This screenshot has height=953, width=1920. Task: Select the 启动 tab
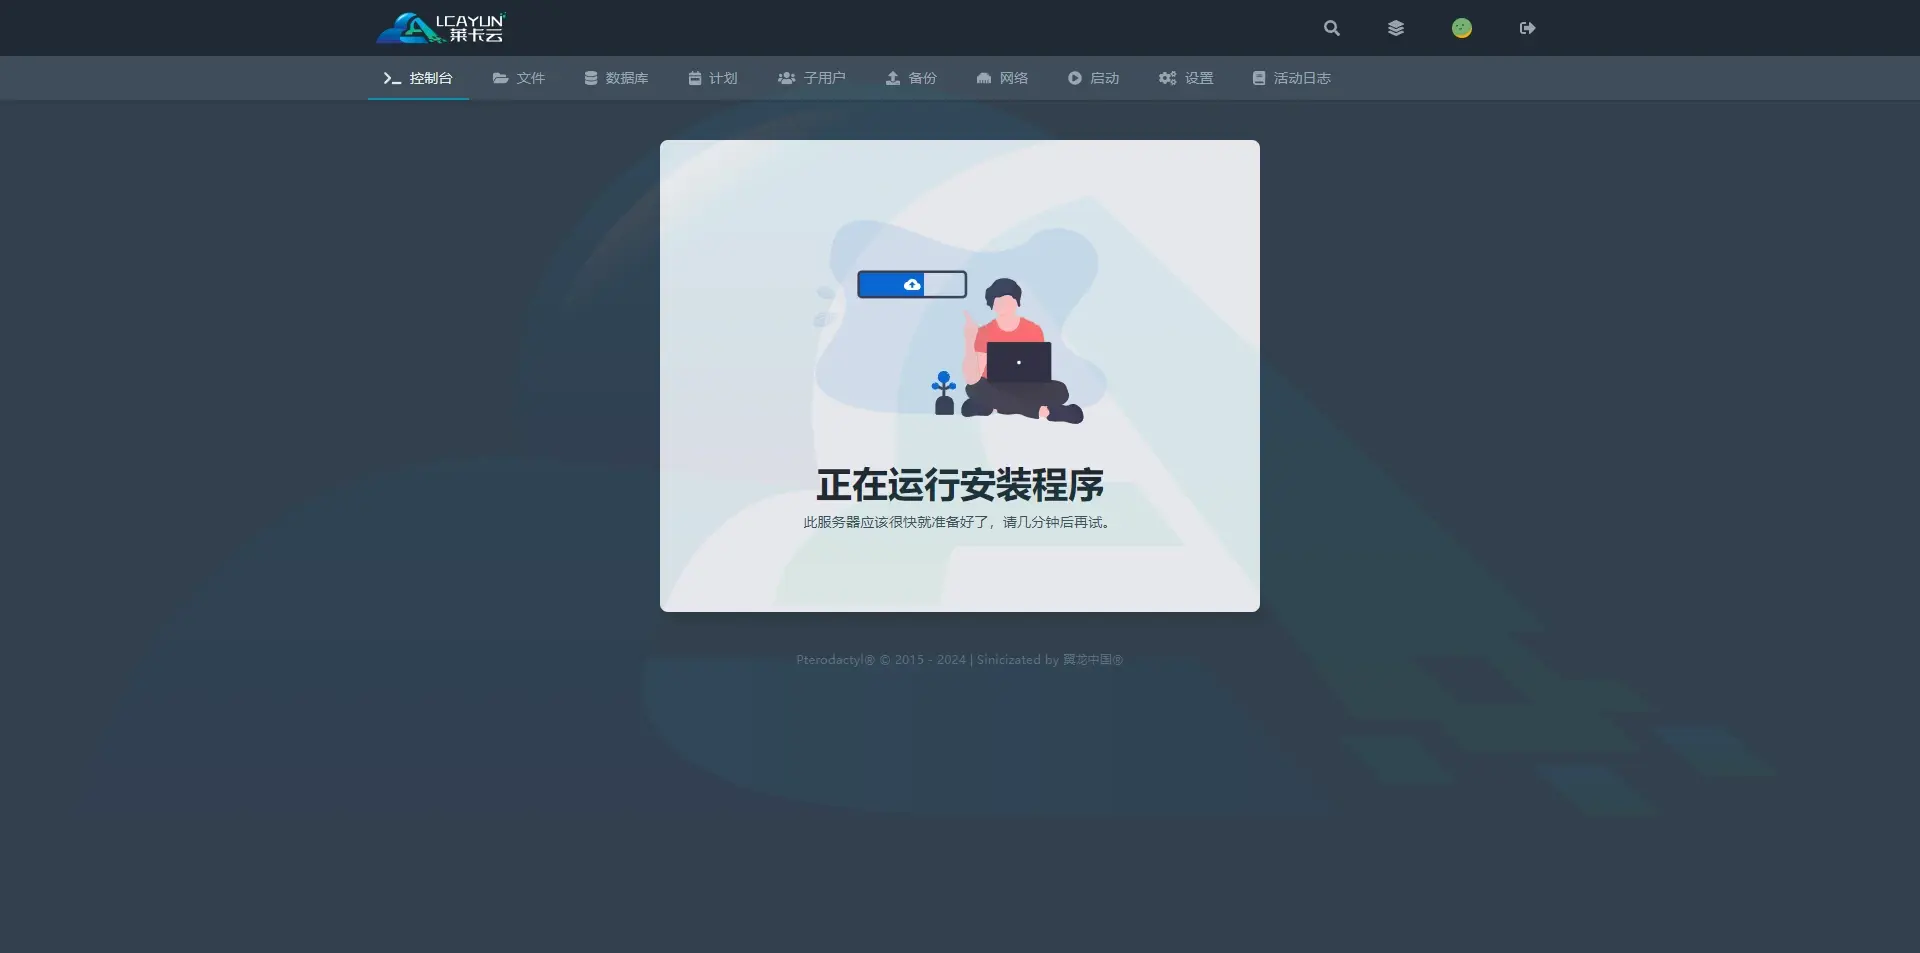point(1093,78)
